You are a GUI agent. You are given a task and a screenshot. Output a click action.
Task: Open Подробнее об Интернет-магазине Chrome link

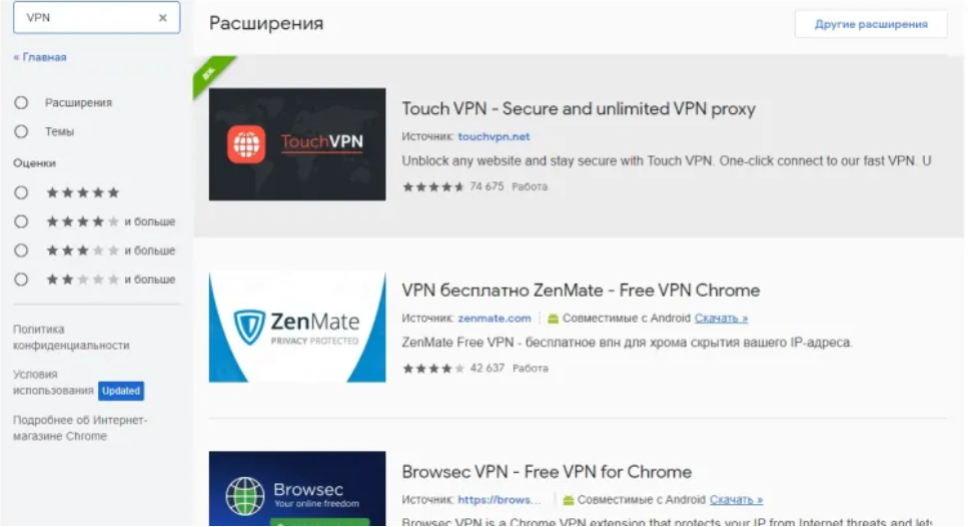pos(80,428)
